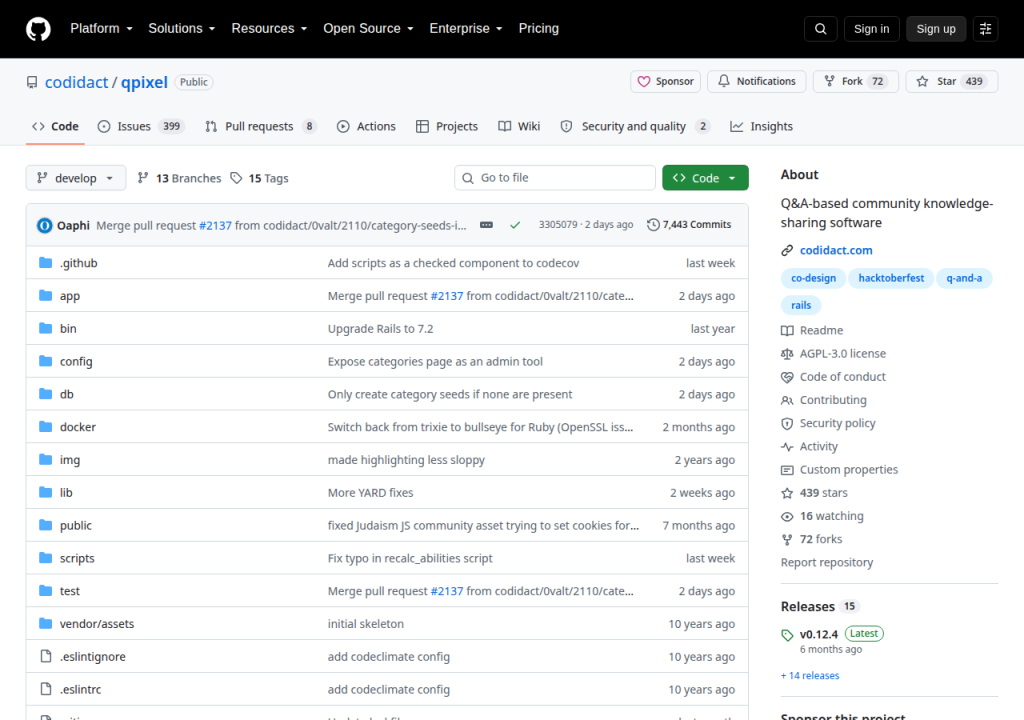Star the qpixel repository
1024x720 pixels.
(x=952, y=82)
